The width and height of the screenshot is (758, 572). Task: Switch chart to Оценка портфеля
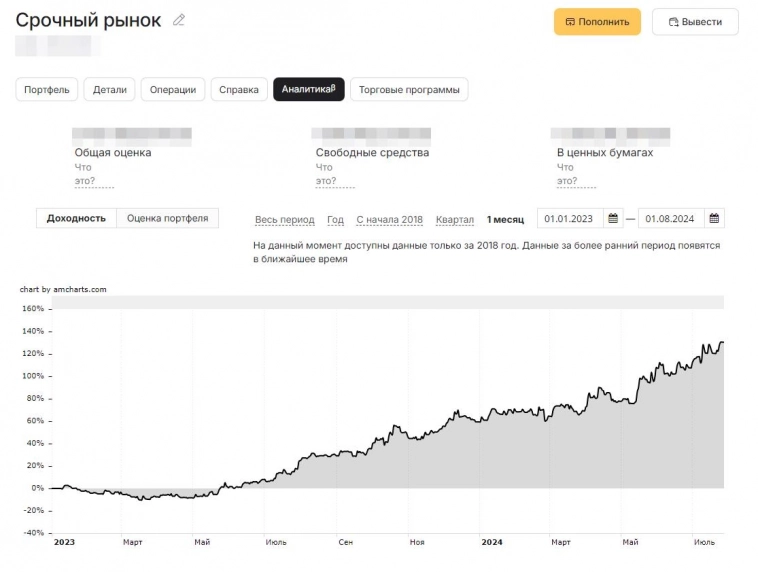click(168, 218)
